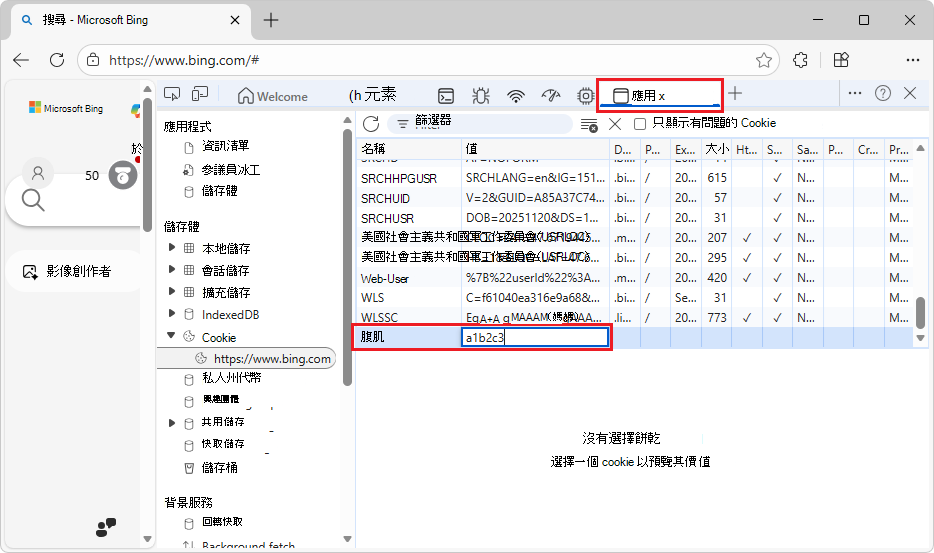Open 資訊清單 in the sidebar

click(225, 146)
